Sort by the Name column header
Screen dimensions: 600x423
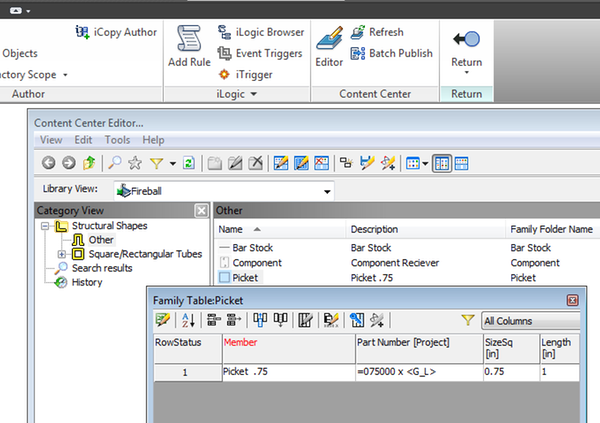tap(279, 229)
